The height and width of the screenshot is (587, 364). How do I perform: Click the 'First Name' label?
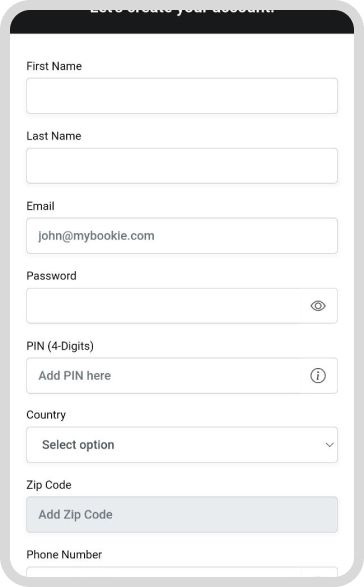[x=54, y=66]
